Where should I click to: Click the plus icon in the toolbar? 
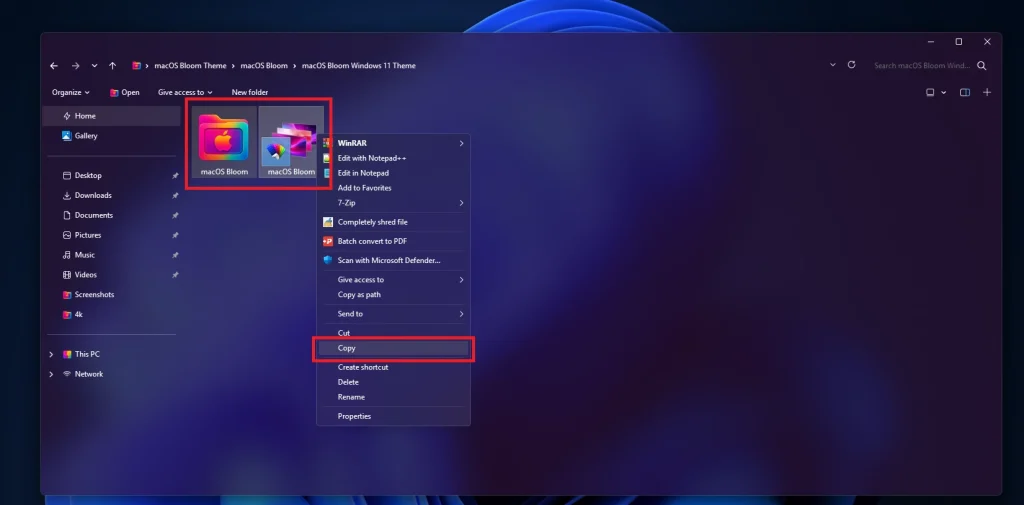[x=987, y=93]
